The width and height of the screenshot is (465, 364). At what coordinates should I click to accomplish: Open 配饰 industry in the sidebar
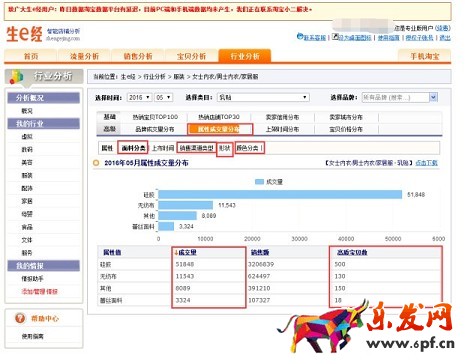27,188
